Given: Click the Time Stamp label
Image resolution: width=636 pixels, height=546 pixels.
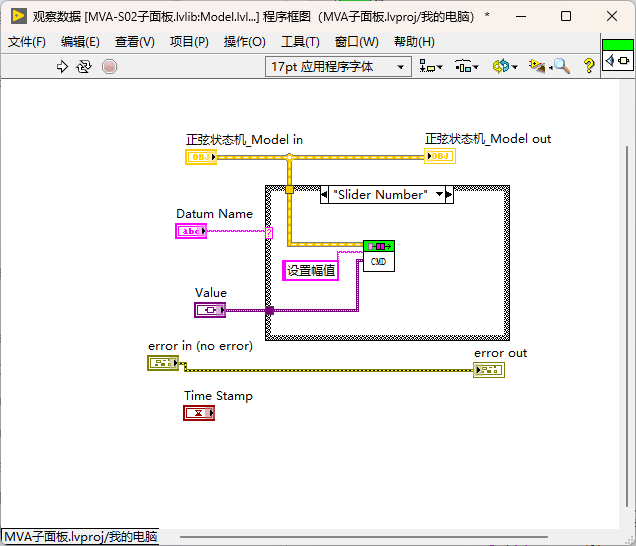Looking at the screenshot, I should [x=218, y=396].
